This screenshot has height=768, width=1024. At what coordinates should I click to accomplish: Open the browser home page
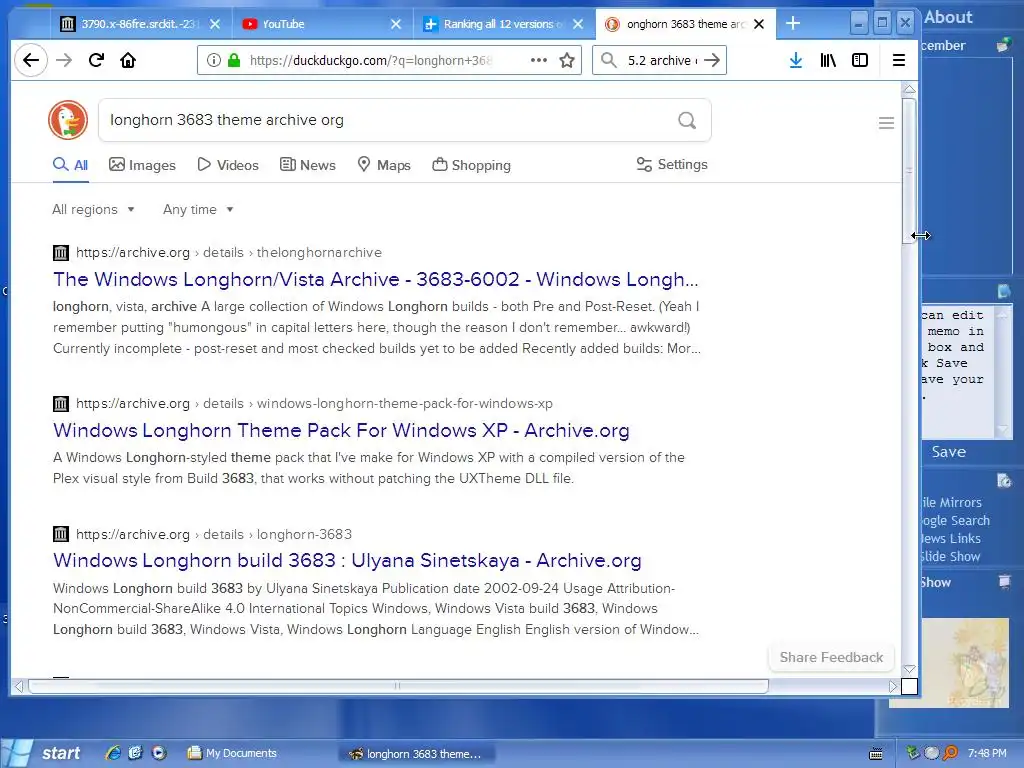click(128, 61)
